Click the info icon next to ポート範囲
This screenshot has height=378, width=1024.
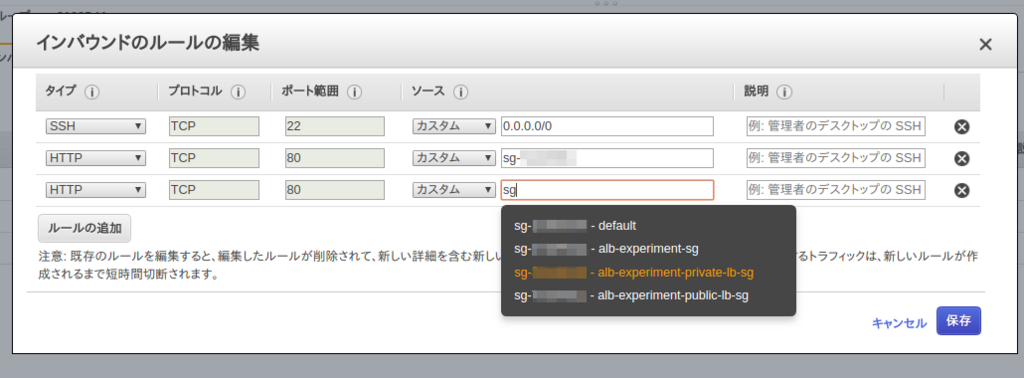(x=355, y=92)
